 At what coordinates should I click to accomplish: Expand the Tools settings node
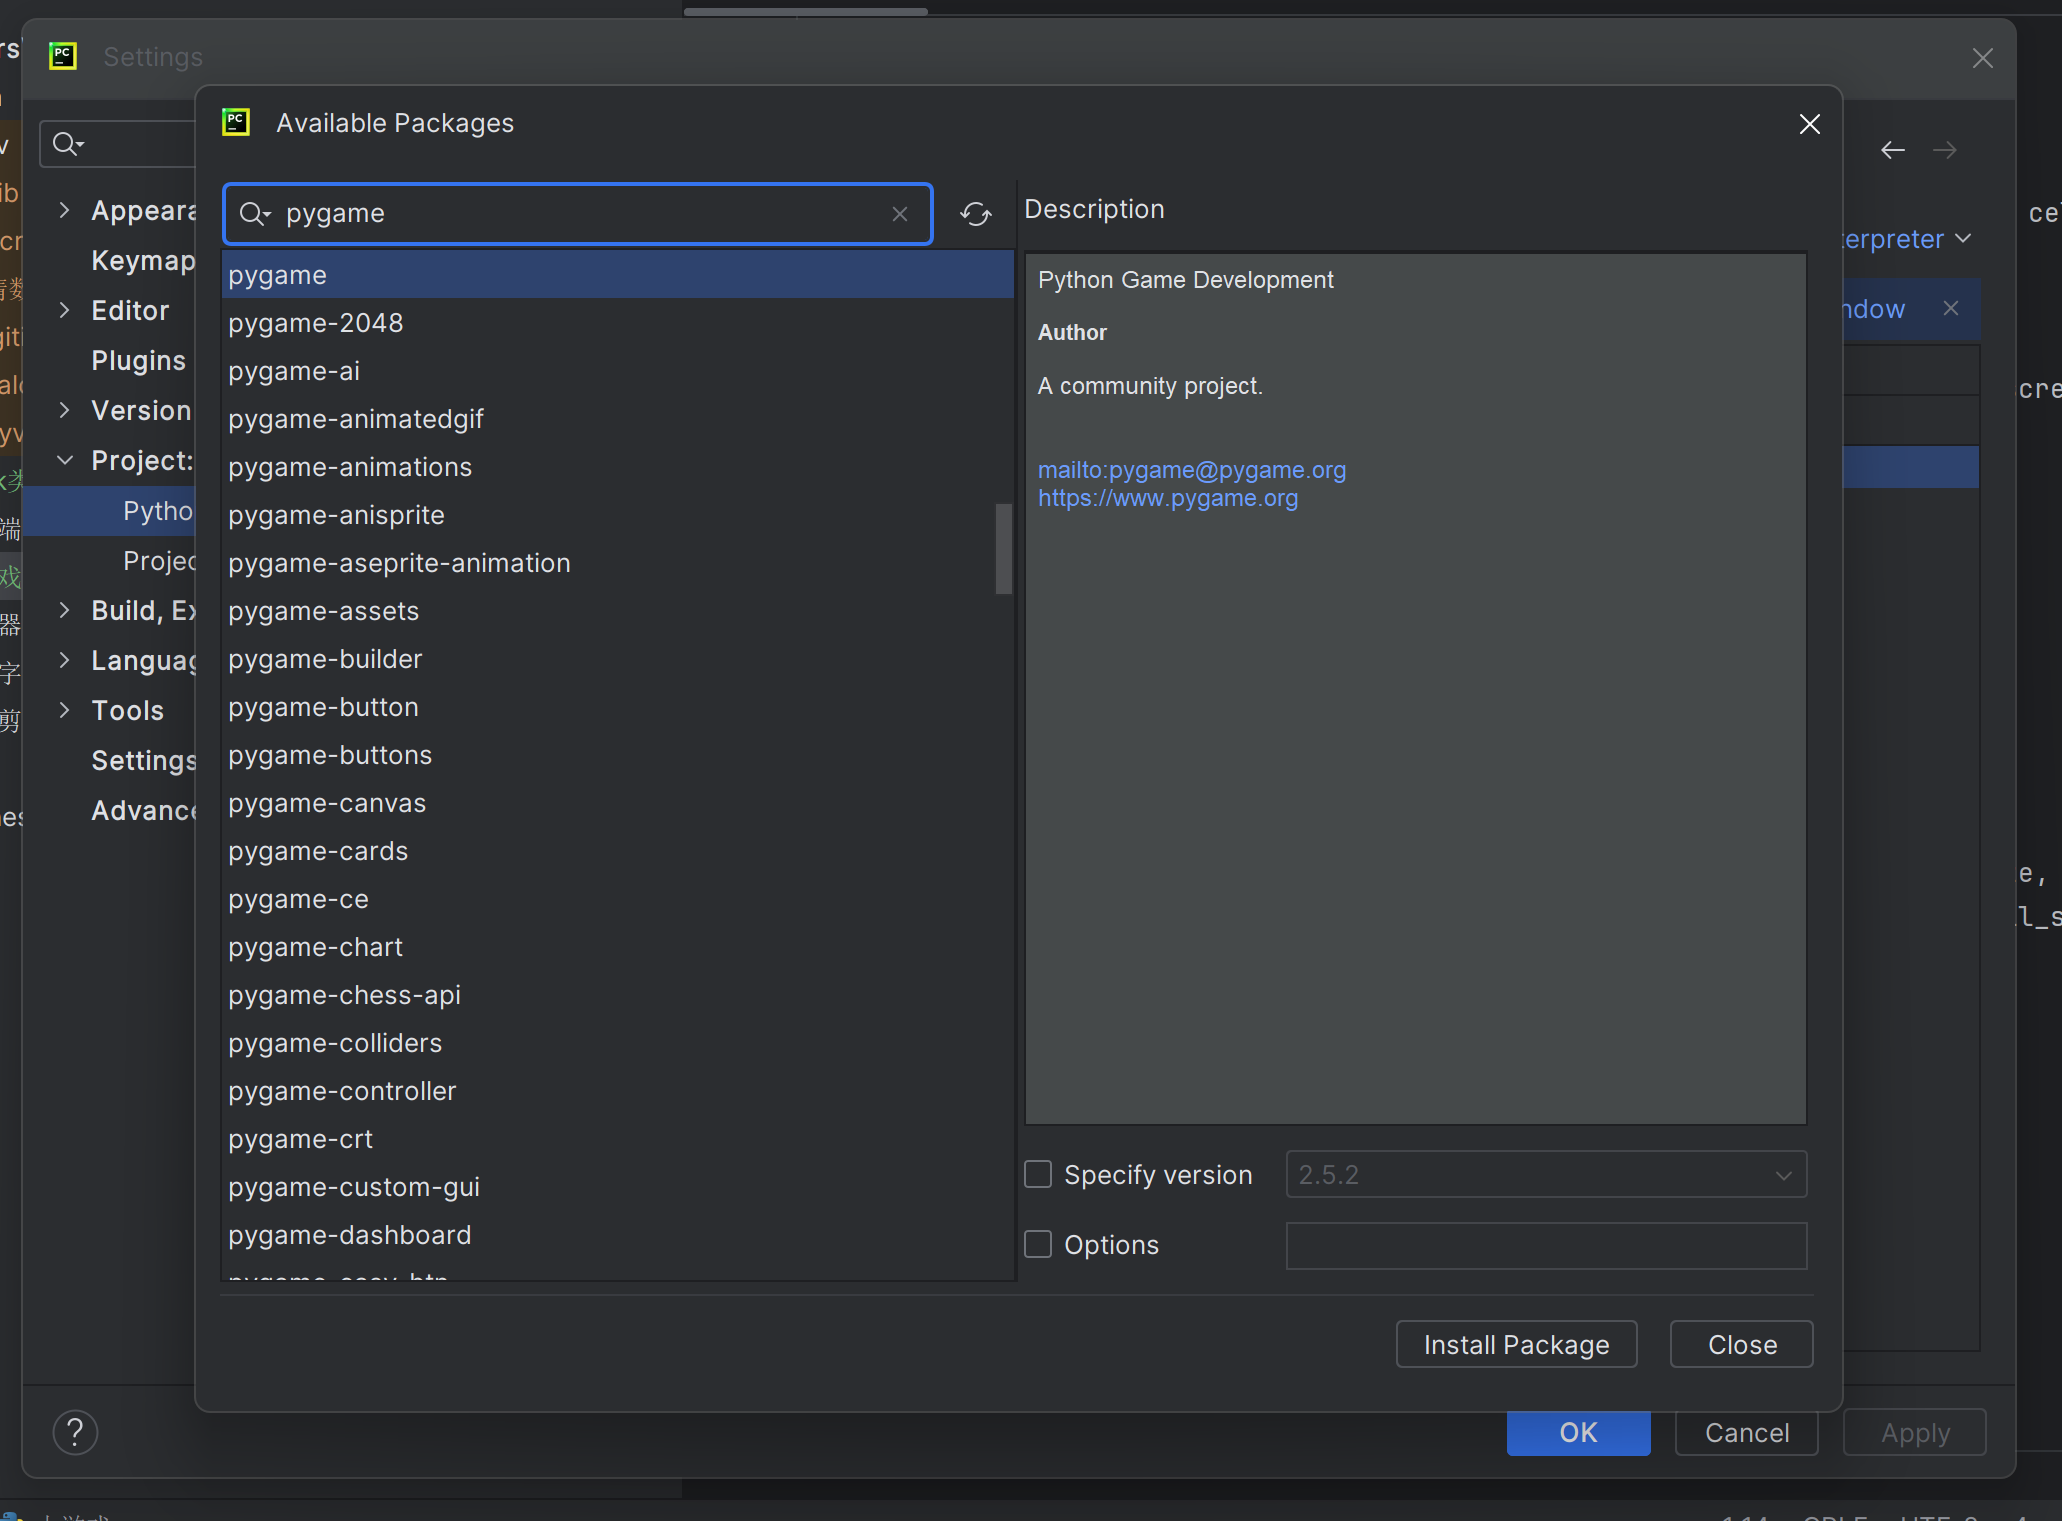65,710
